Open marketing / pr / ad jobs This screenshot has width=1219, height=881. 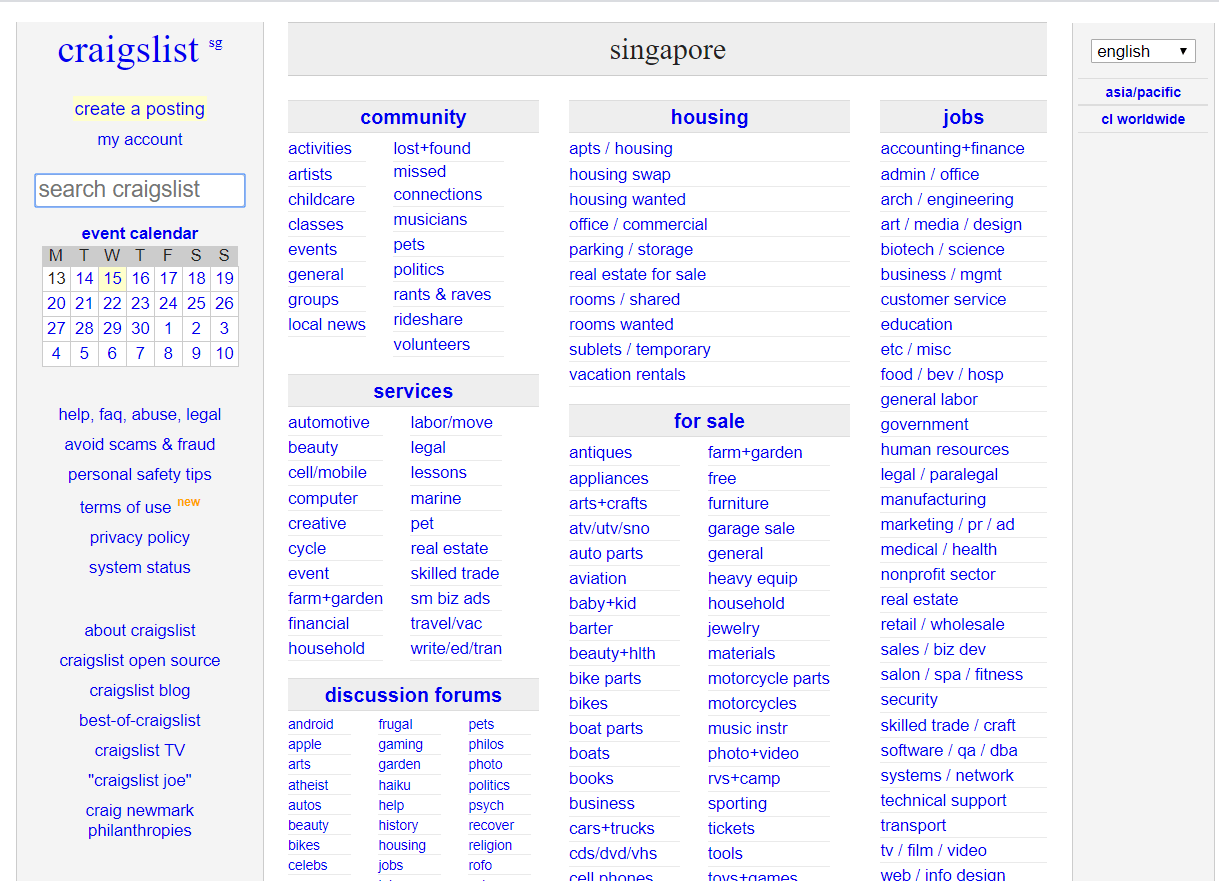coord(947,524)
